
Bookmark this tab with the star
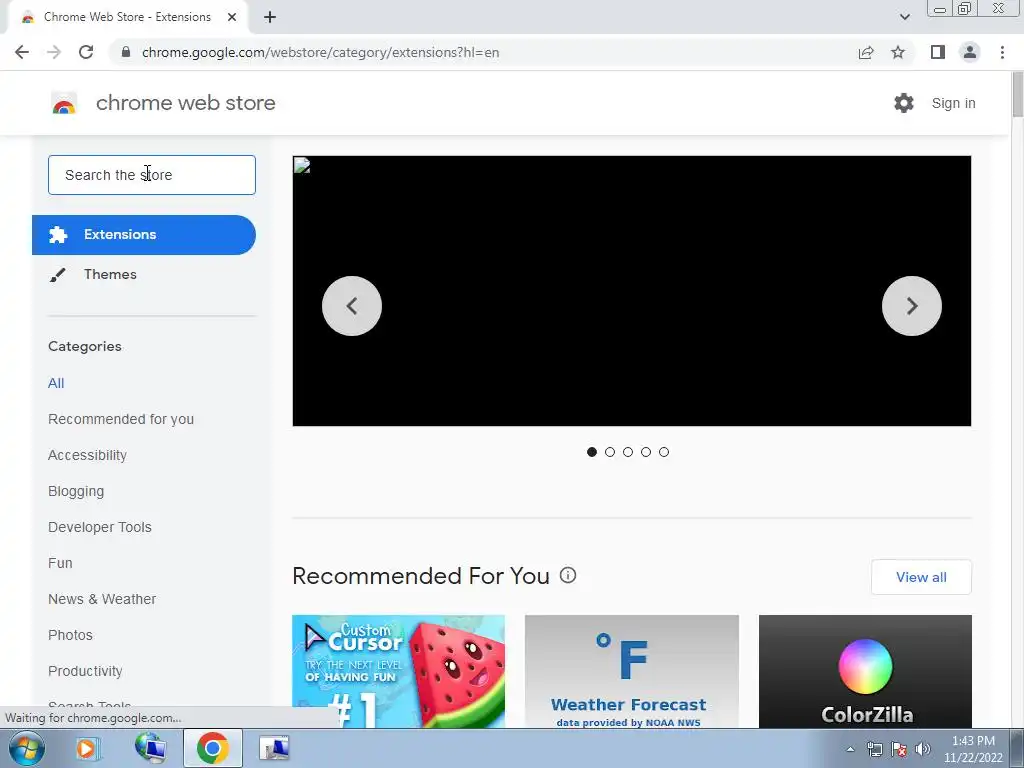point(898,52)
